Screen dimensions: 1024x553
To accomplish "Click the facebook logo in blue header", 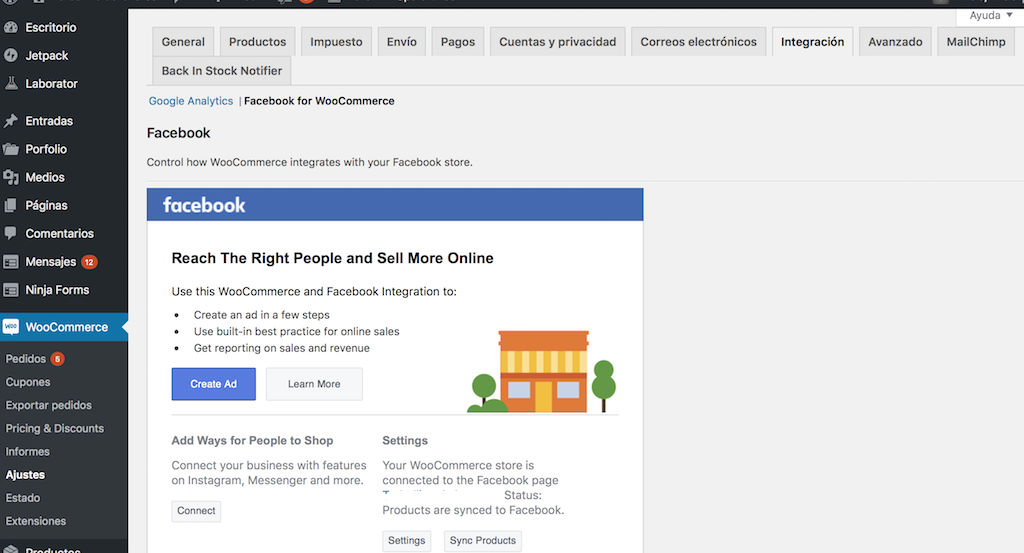I will pyautogui.click(x=204, y=205).
